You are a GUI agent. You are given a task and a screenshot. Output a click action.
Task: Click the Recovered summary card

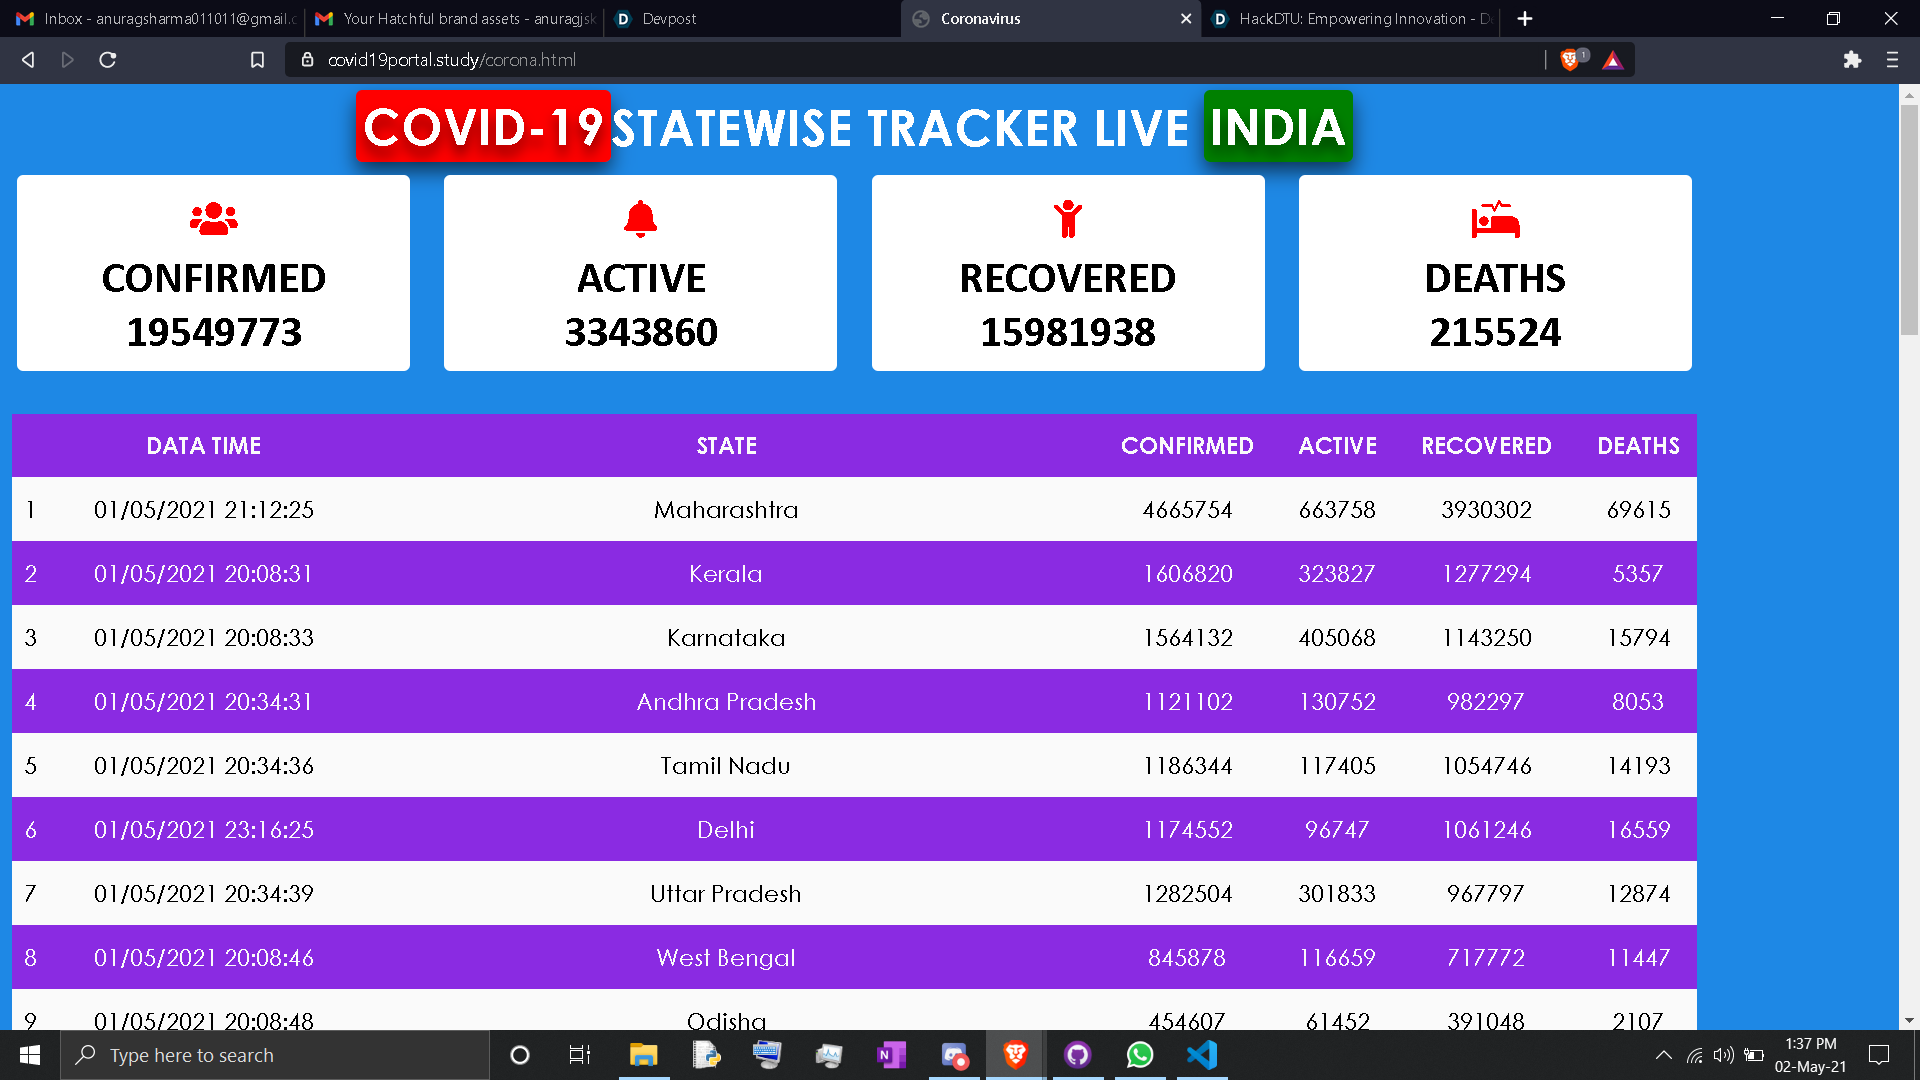click(x=1067, y=273)
